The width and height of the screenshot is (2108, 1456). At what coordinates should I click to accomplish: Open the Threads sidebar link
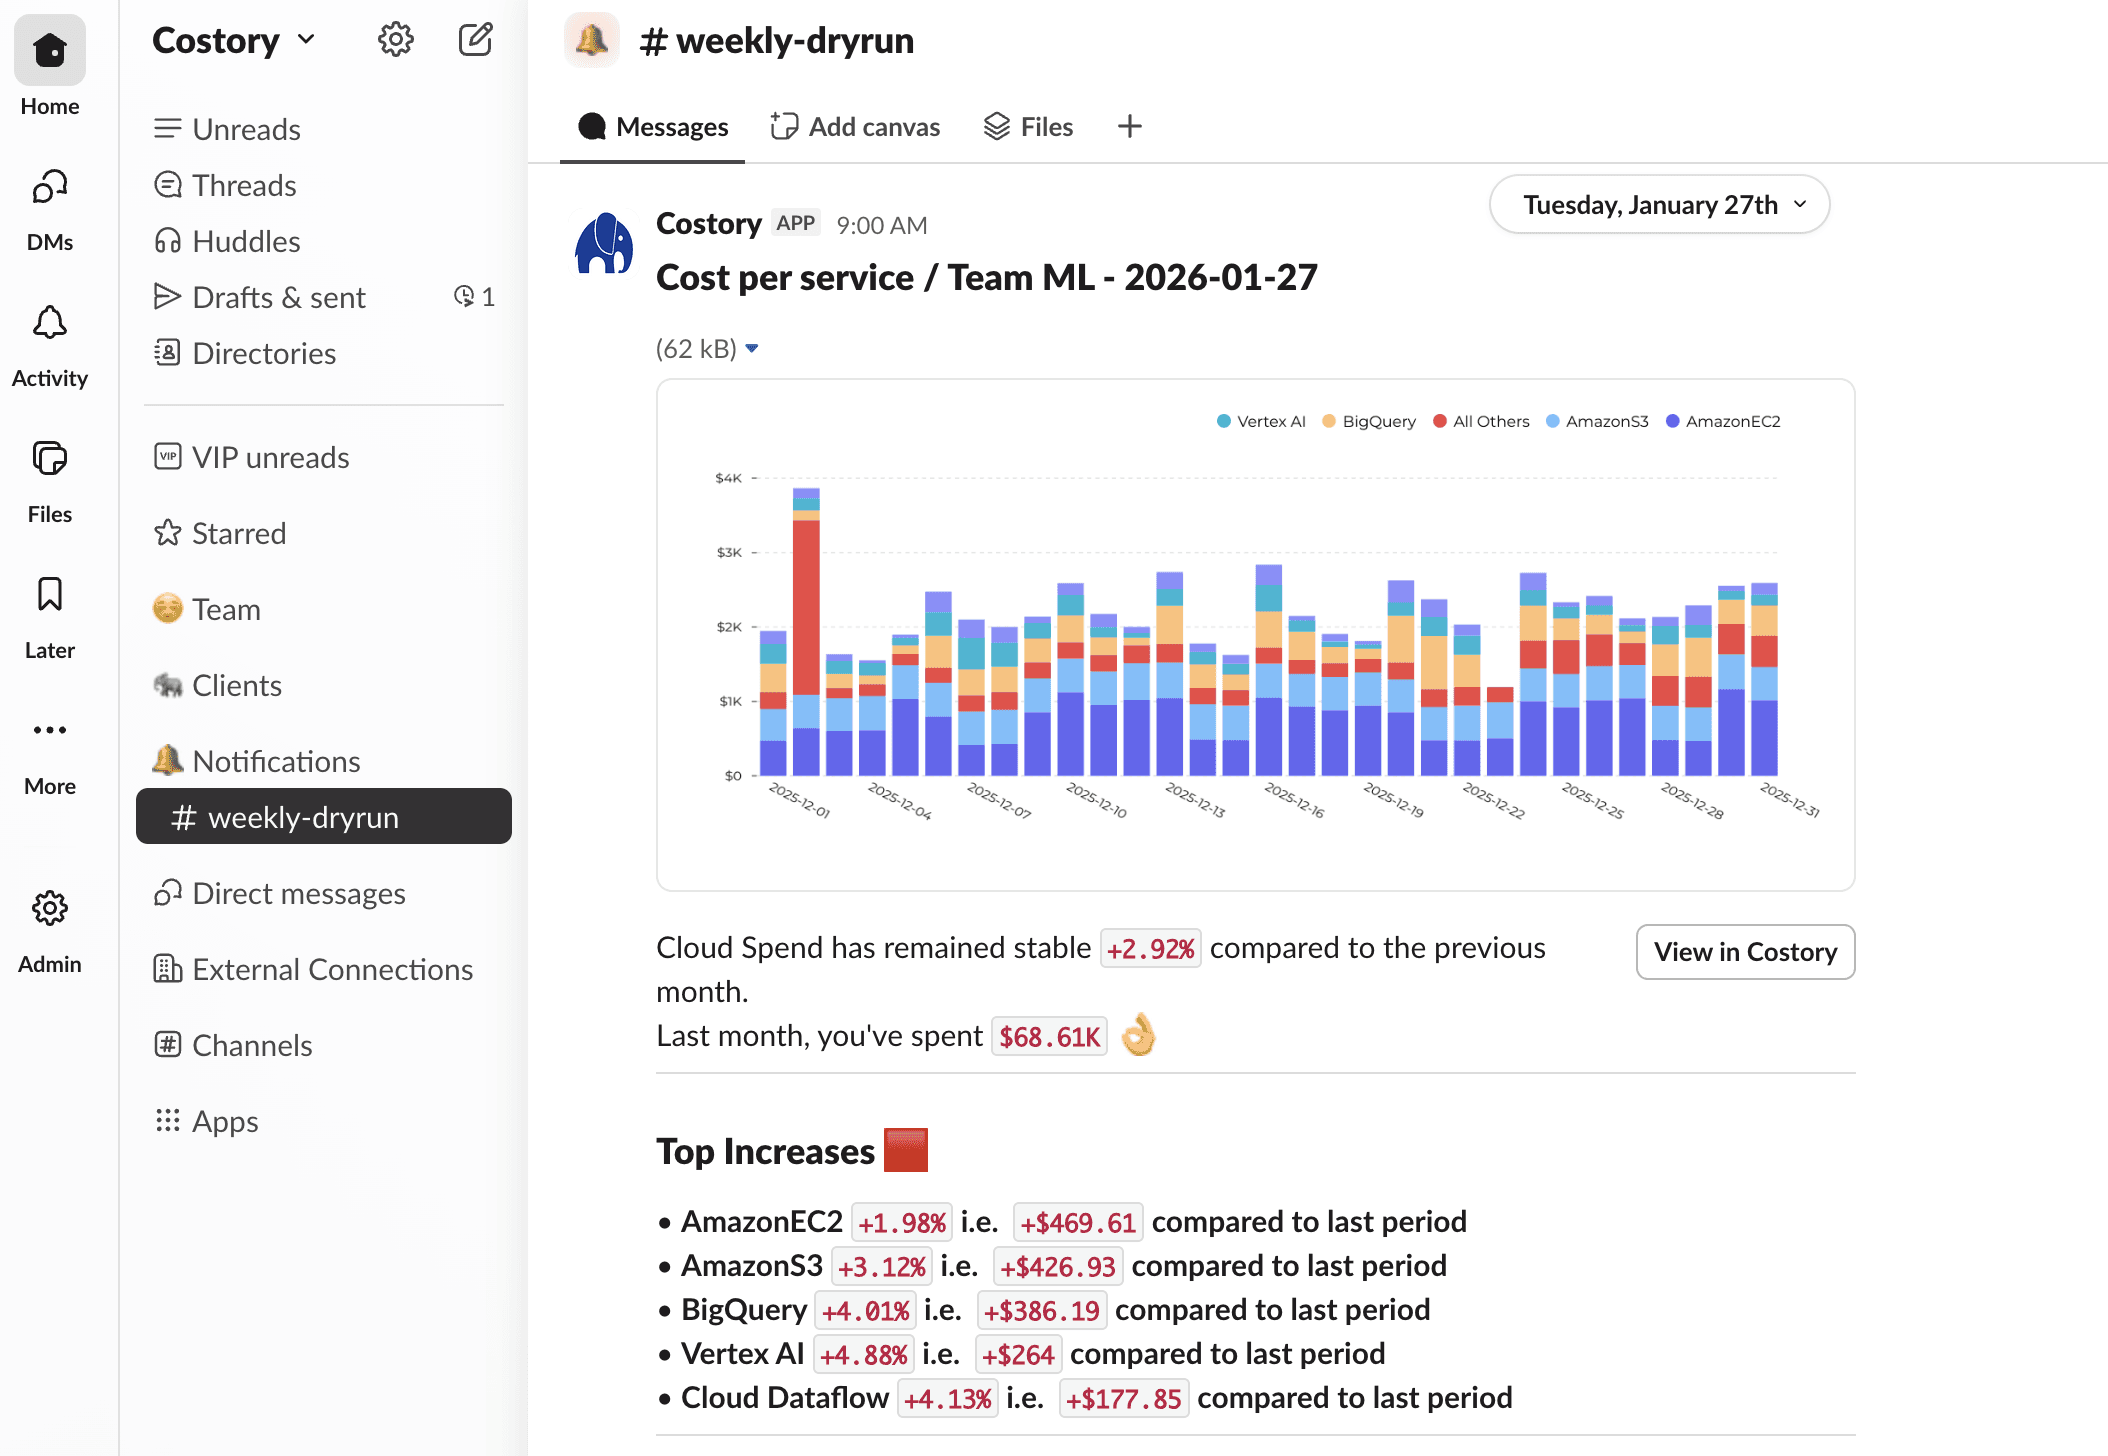tap(244, 185)
